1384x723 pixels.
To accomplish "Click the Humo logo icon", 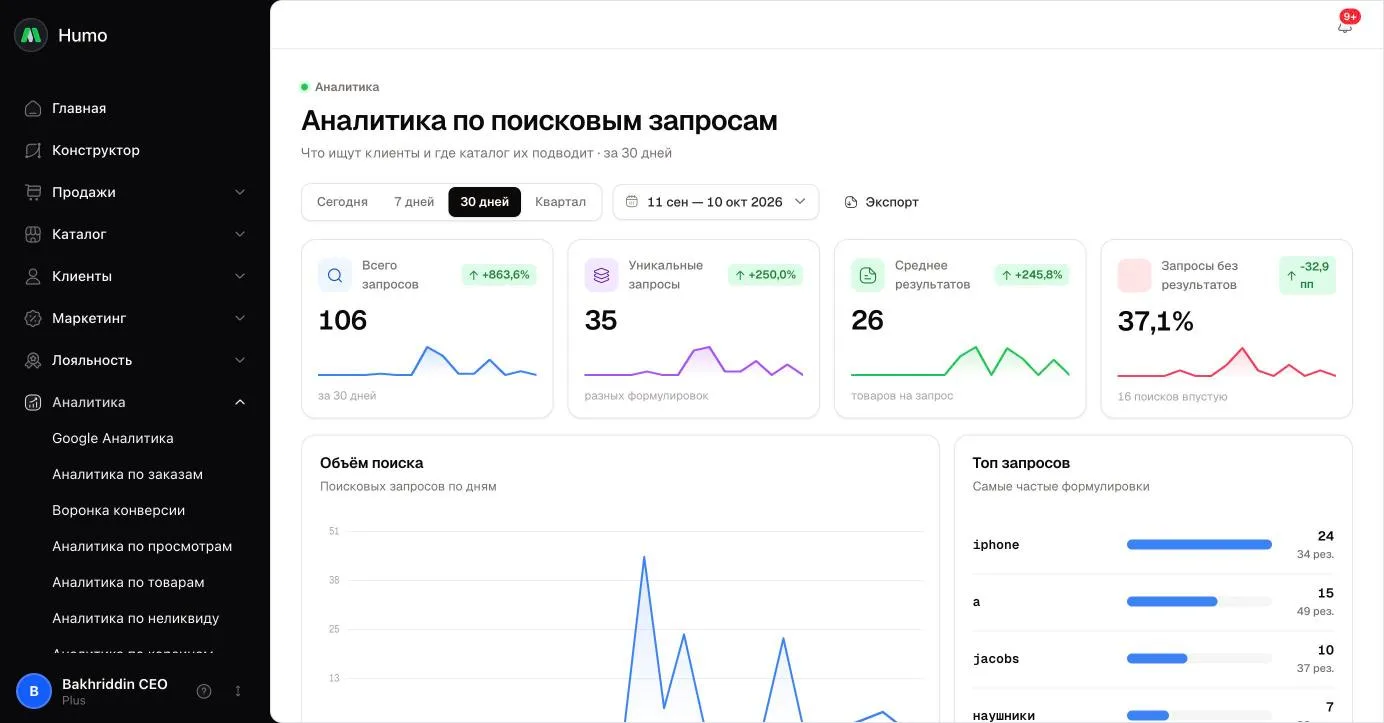I will pyautogui.click(x=31, y=35).
